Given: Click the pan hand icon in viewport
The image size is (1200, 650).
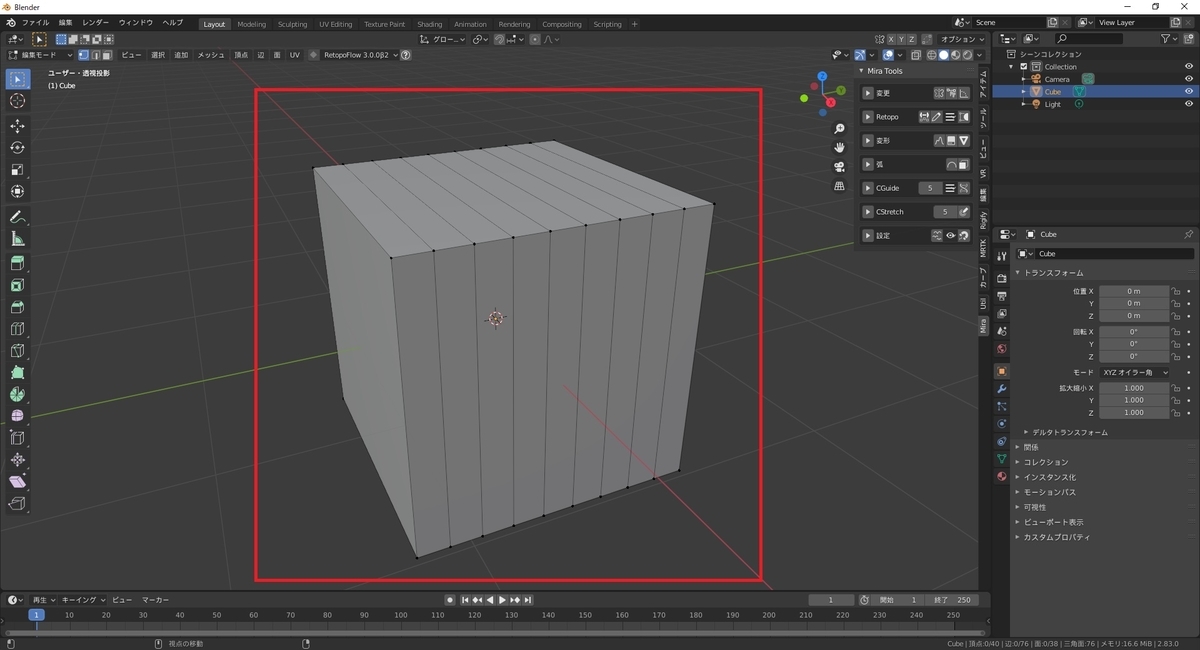Looking at the screenshot, I should tap(840, 147).
